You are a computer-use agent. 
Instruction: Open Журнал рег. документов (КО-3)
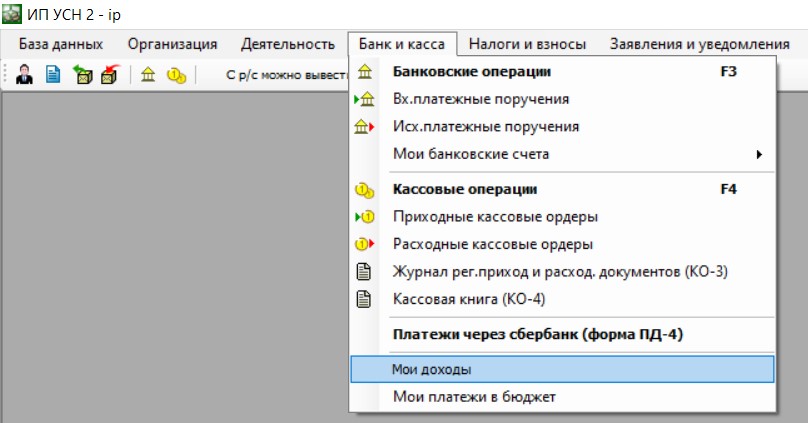[x=562, y=271]
